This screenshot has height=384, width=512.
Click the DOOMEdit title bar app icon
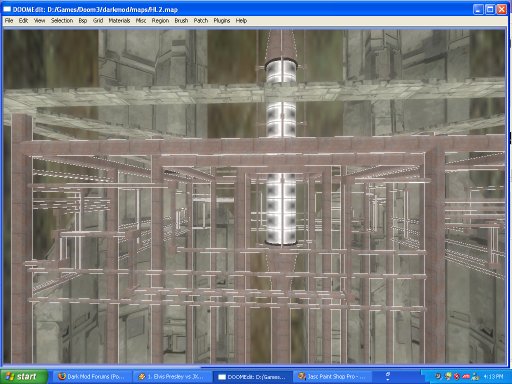7,9
